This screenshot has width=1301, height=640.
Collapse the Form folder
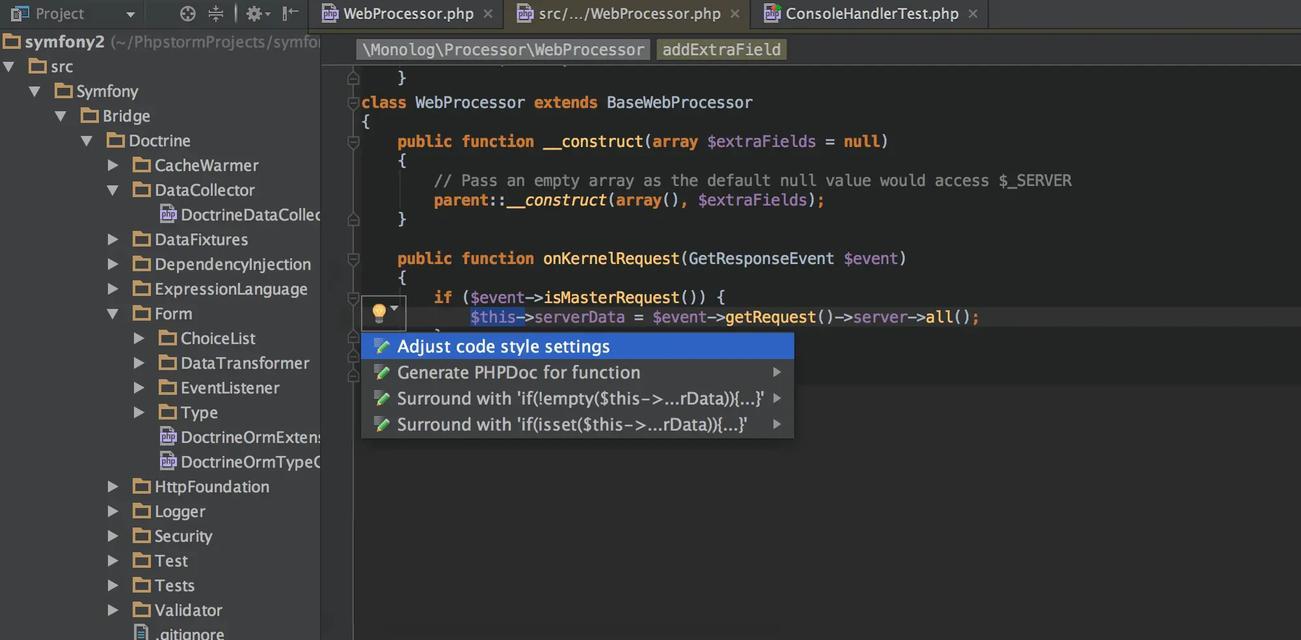click(113, 314)
